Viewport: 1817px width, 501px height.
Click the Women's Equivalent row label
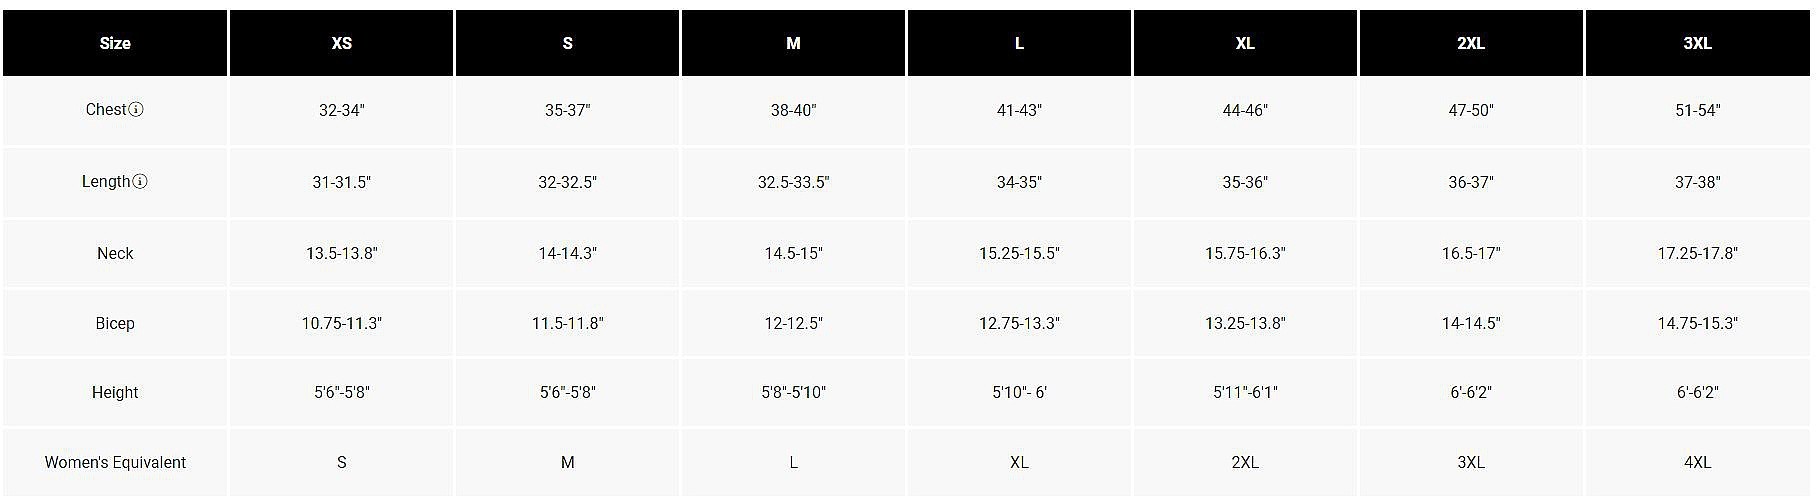(x=115, y=462)
